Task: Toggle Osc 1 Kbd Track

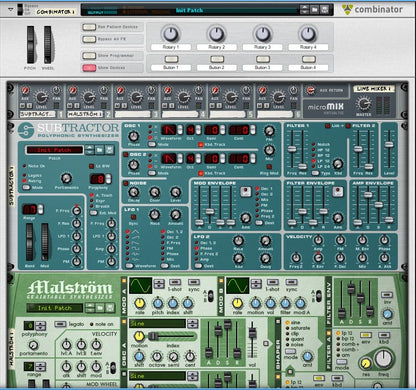Action: (201, 145)
